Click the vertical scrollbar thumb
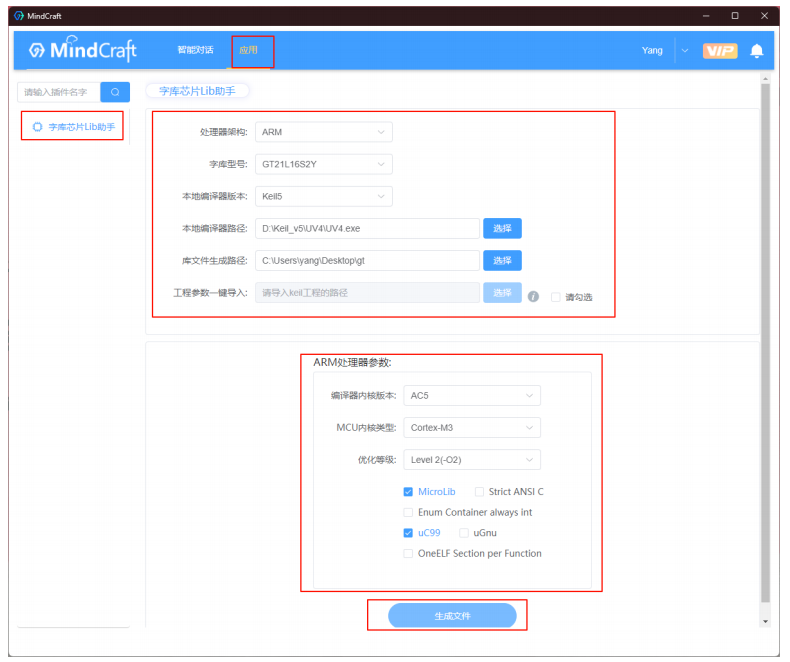790x662 pixels. point(765,343)
